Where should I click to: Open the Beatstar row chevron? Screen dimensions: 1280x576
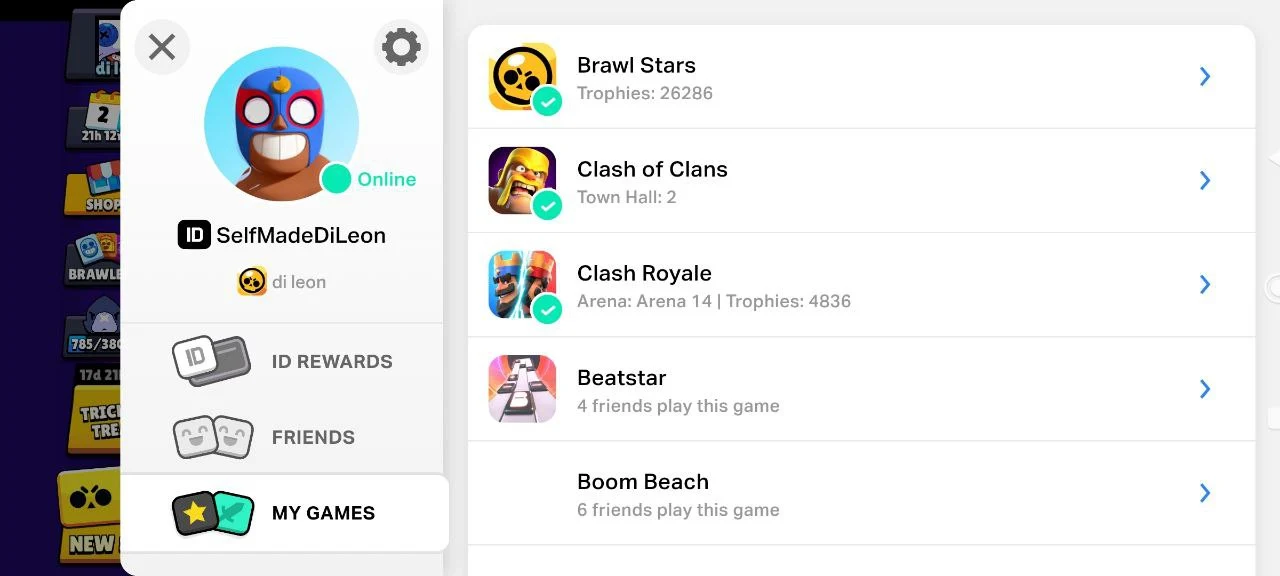pyautogui.click(x=1205, y=389)
